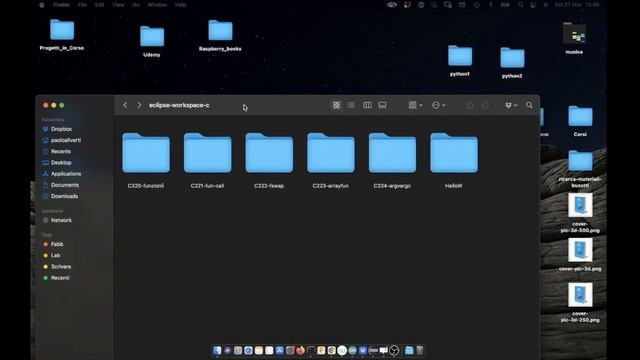
Task: Click the menu bar date and time
Action: pyautogui.click(x=577, y=5)
